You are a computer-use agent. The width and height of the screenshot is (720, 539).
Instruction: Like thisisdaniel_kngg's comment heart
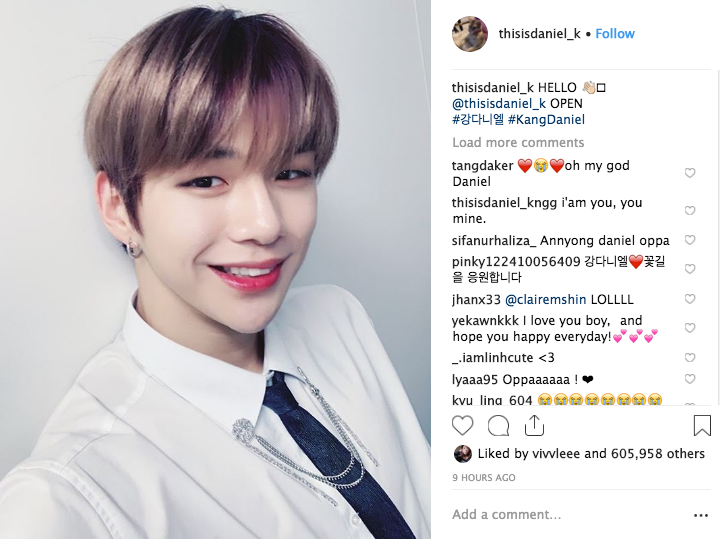[x=690, y=210]
